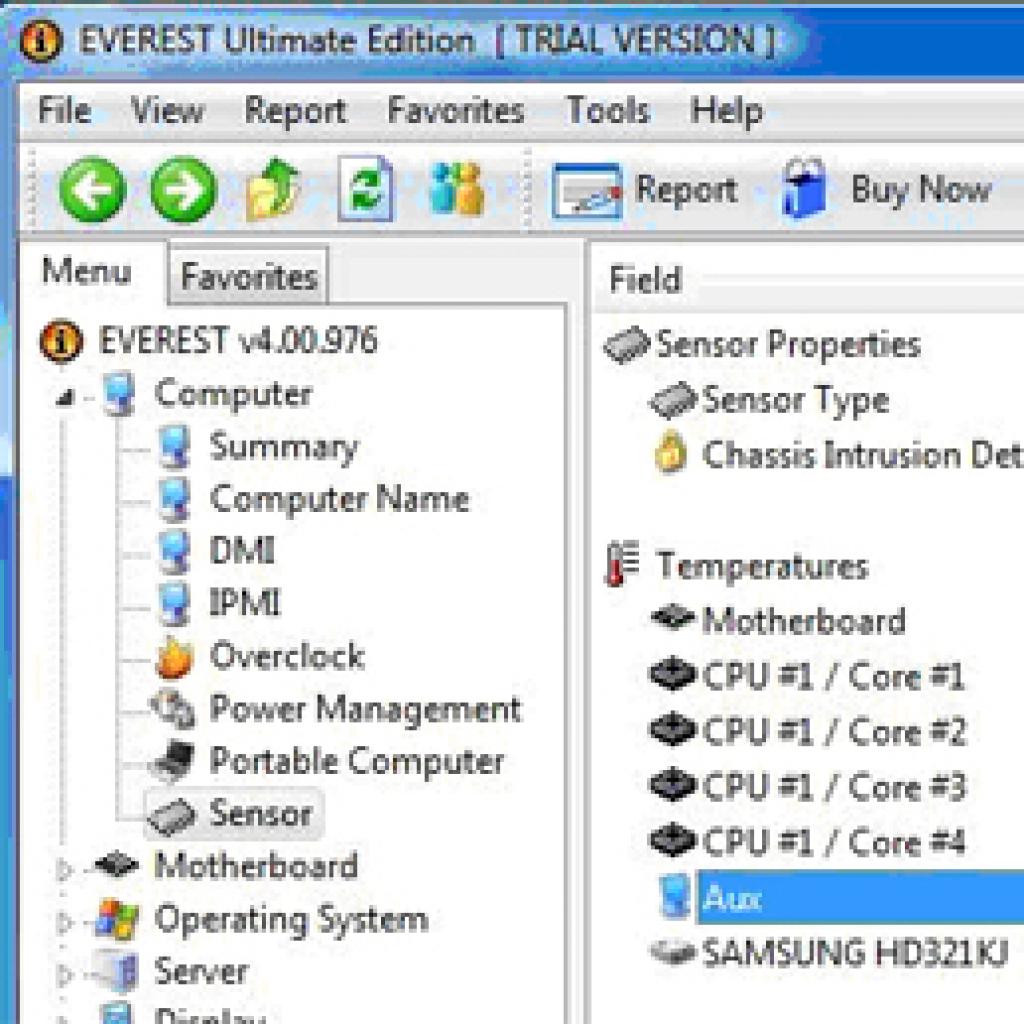Image resolution: width=1024 pixels, height=1024 pixels.
Task: Click the Portable Computer laptop icon
Action: point(172,761)
